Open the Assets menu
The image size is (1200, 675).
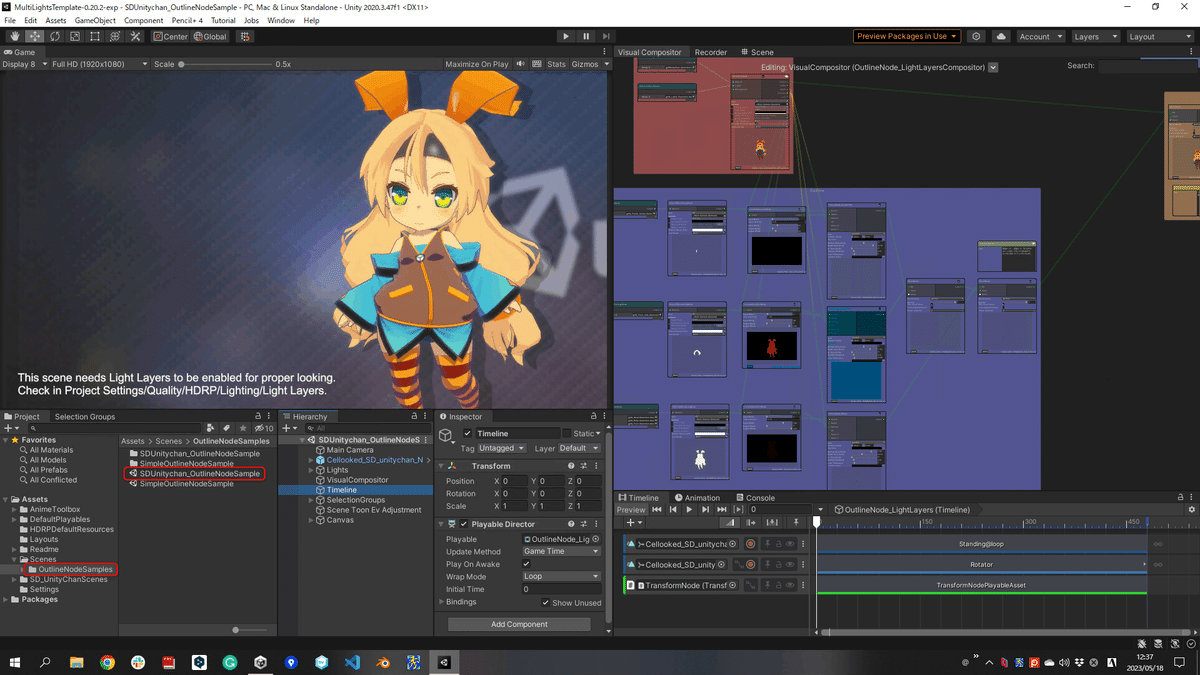[56, 20]
